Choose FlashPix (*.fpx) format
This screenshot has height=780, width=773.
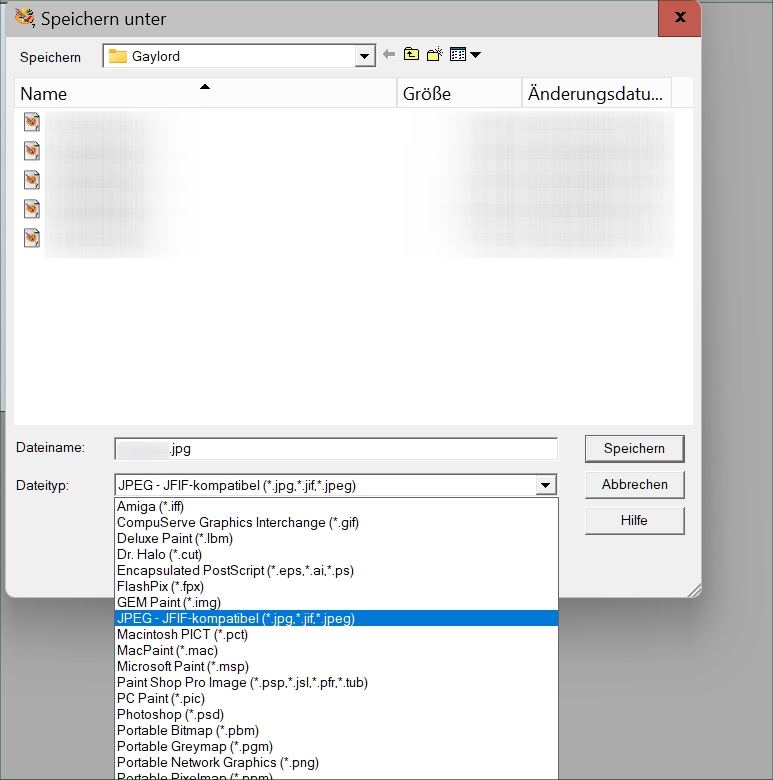pos(336,586)
